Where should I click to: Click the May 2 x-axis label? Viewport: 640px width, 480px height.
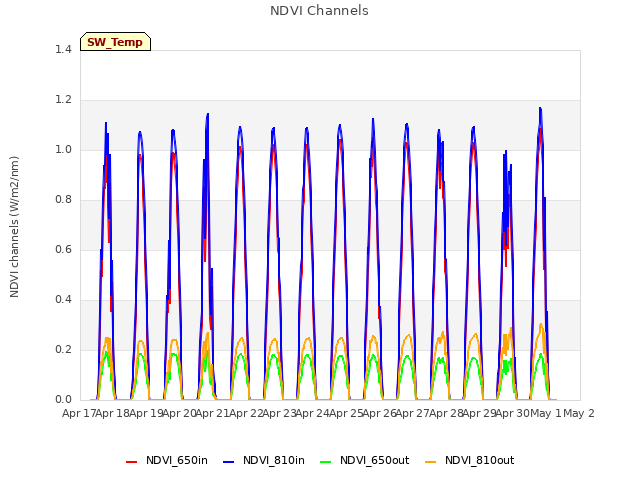(579, 413)
